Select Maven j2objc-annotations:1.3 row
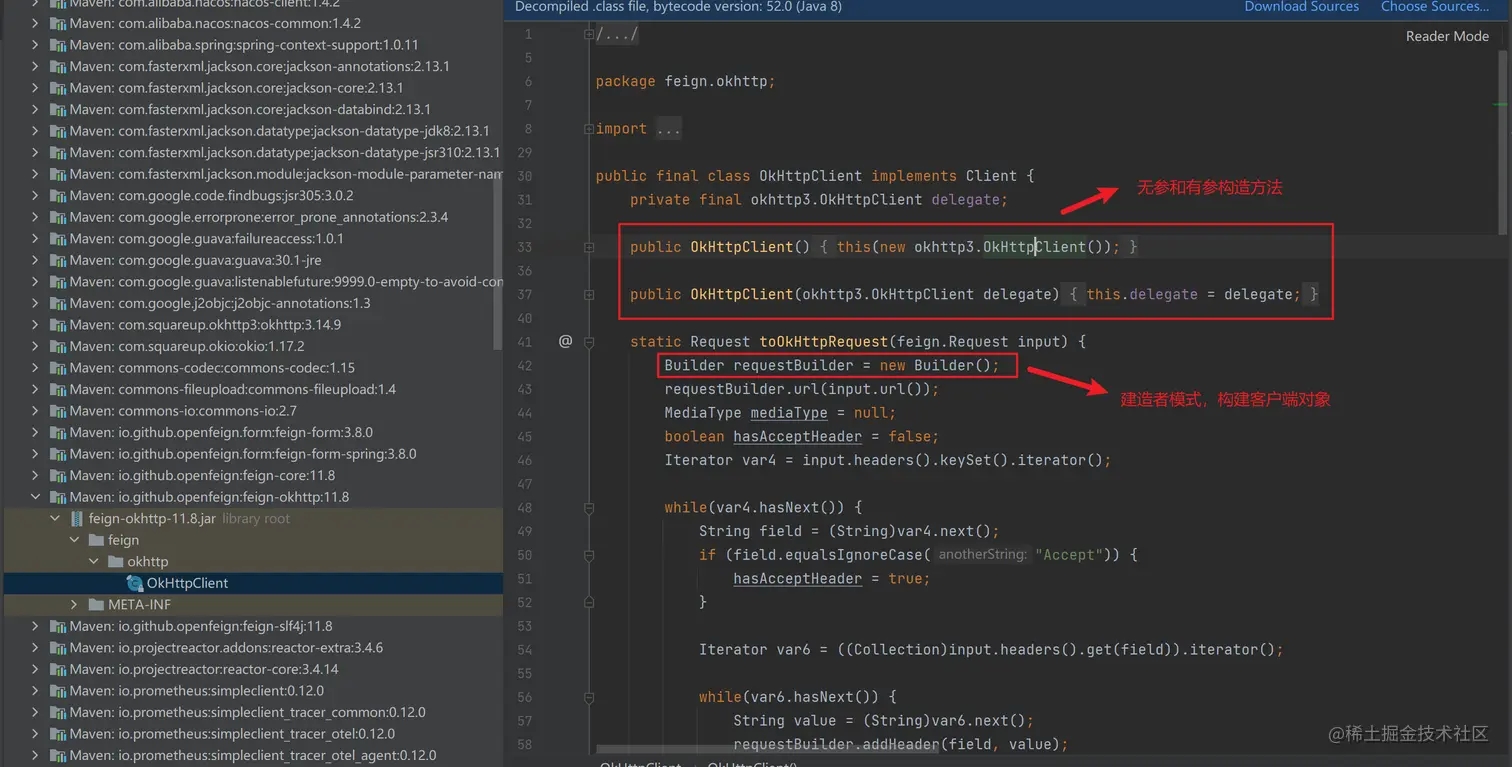This screenshot has width=1512, height=767. point(253,303)
